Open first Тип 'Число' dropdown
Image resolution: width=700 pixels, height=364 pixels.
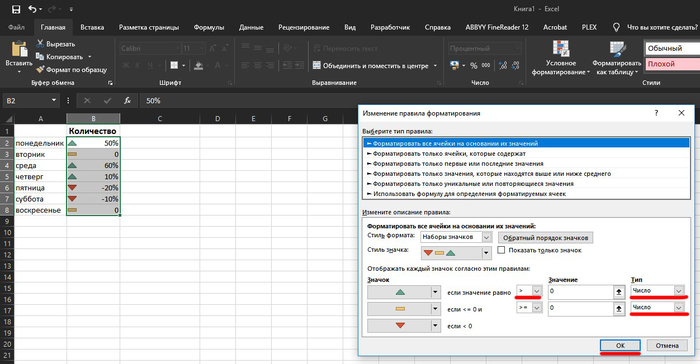point(679,291)
